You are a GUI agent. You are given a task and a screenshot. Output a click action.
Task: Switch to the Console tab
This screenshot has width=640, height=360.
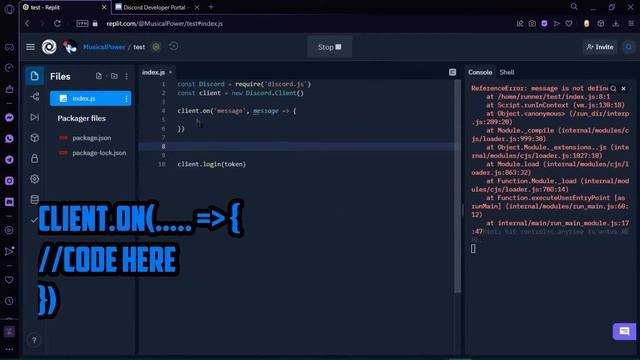480,72
